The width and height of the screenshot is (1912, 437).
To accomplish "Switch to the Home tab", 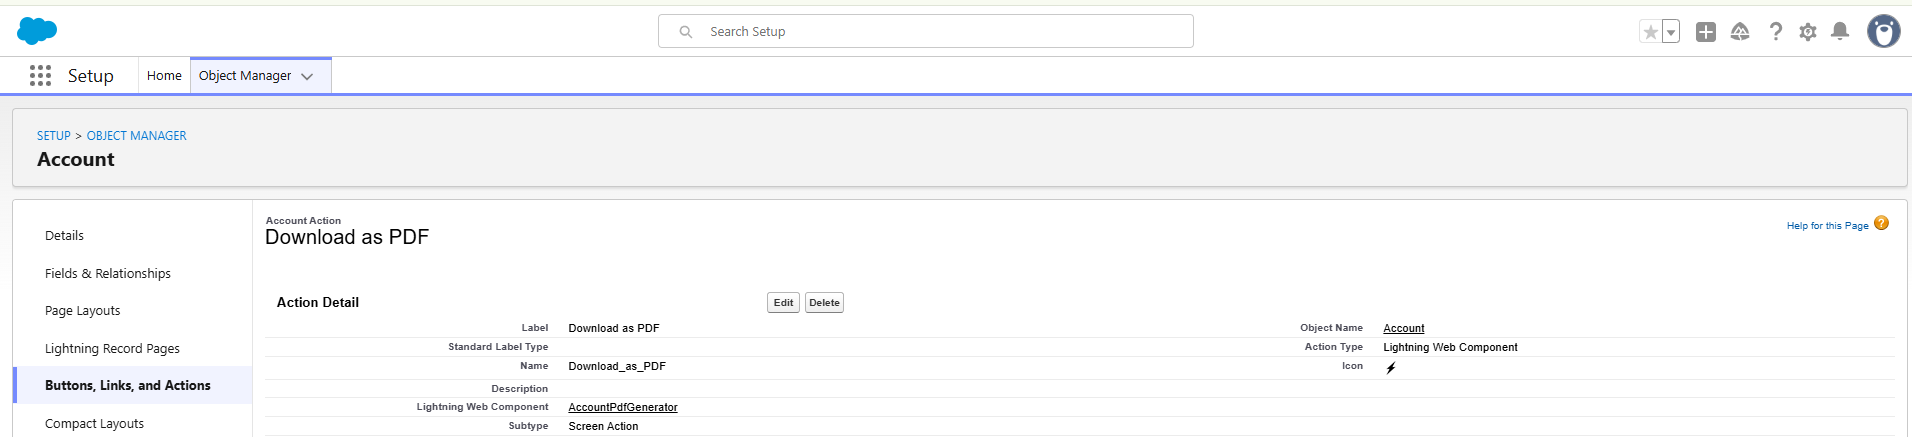I will (164, 76).
